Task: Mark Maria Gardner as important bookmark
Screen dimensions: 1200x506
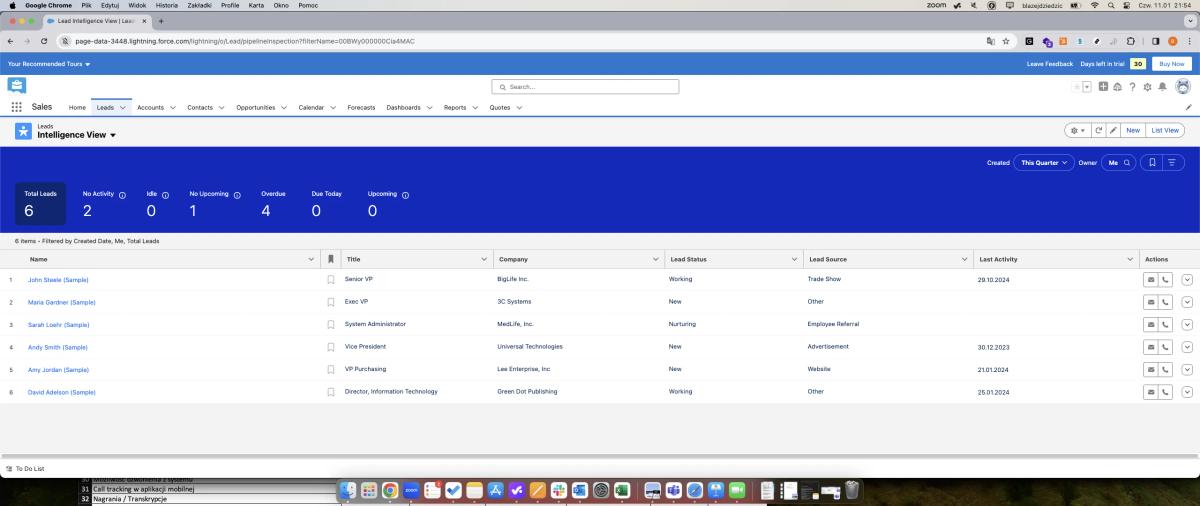Action: (331, 302)
